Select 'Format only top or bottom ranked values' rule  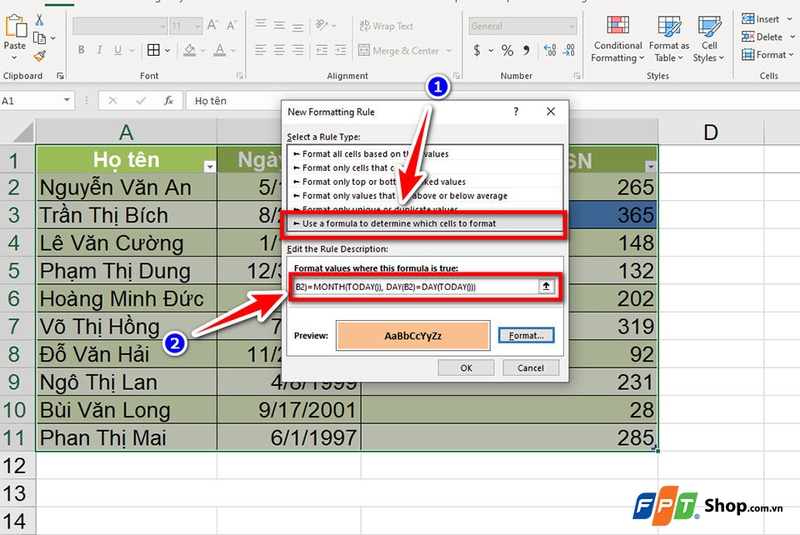click(x=424, y=182)
